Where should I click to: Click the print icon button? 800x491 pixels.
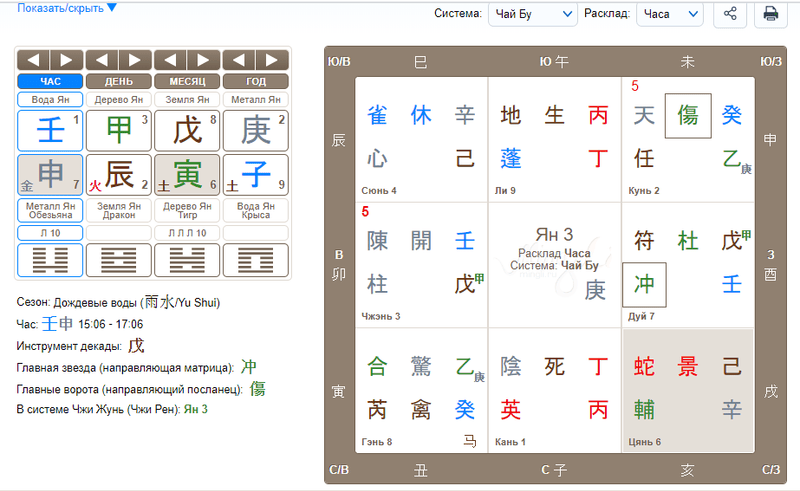(x=771, y=14)
